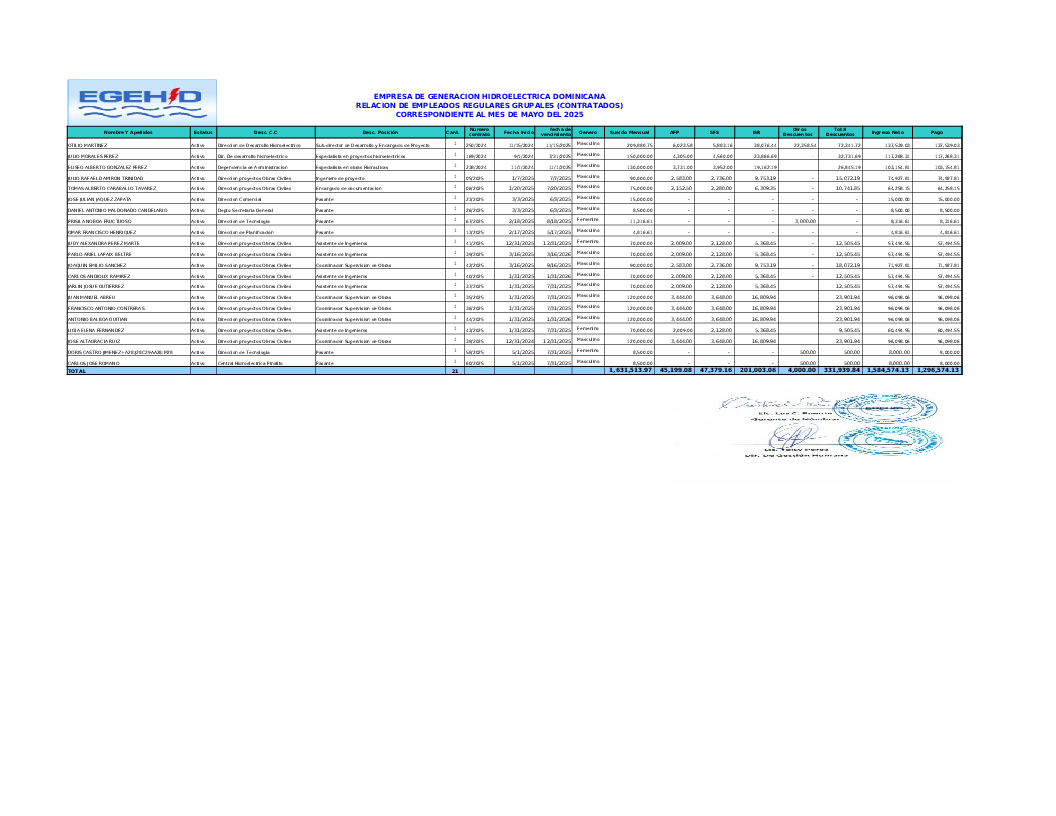Screen dimensions: 1056x816
Task: Select the 1,296,574.13 total Pago cell
Action: click(x=937, y=371)
